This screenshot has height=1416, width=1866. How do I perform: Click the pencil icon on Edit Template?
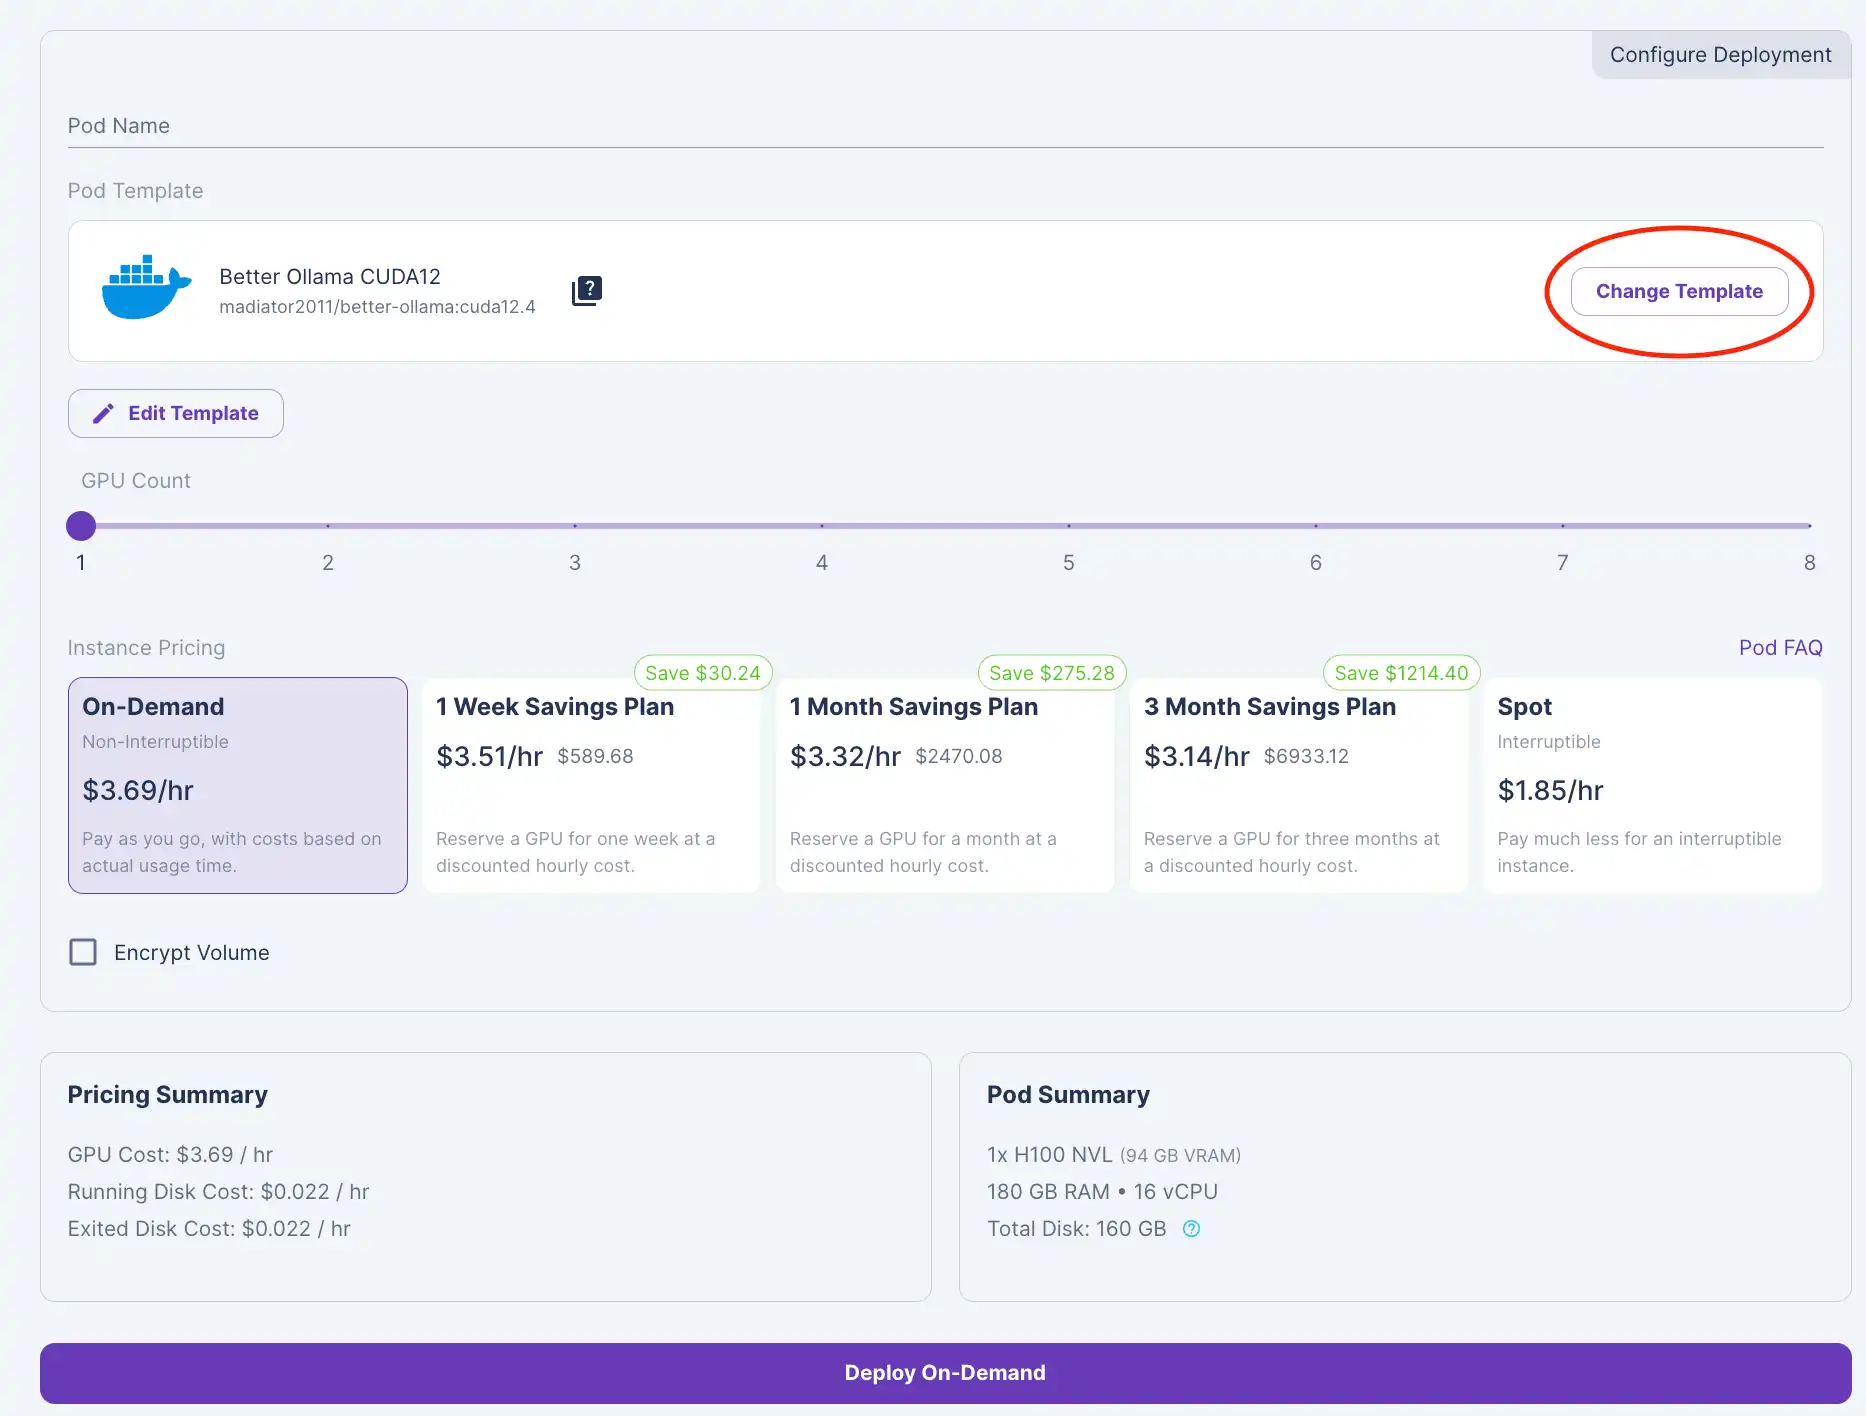click(103, 414)
